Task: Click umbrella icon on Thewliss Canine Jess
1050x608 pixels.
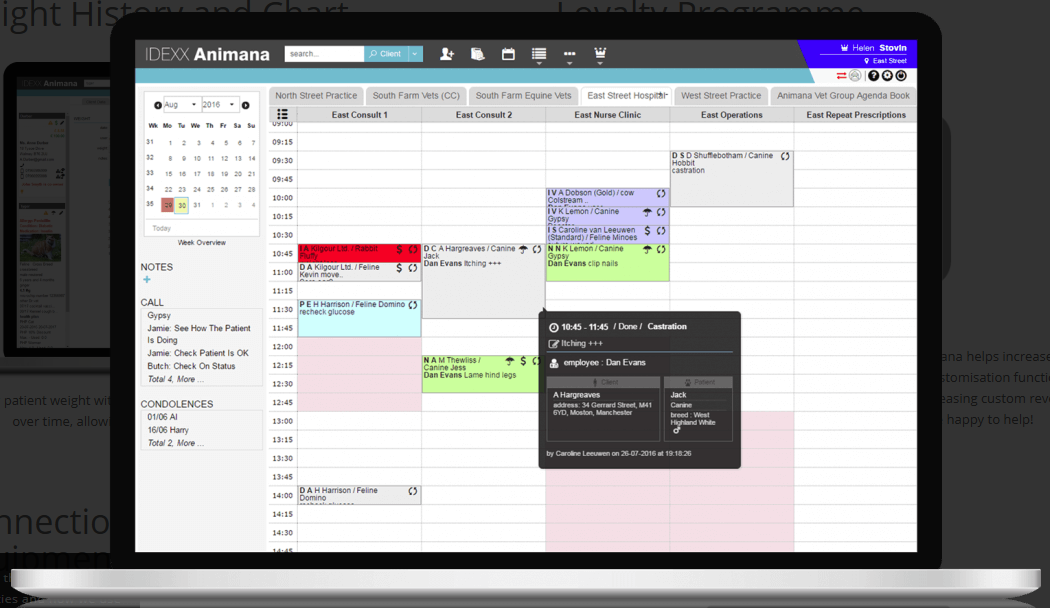Action: click(510, 361)
